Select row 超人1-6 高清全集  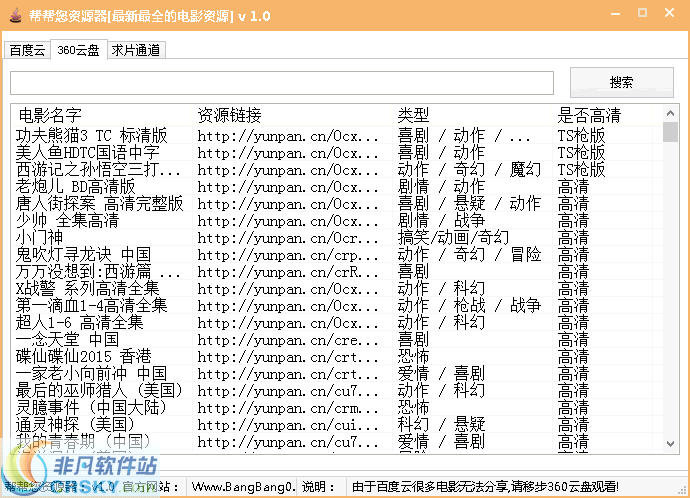(x=337, y=322)
